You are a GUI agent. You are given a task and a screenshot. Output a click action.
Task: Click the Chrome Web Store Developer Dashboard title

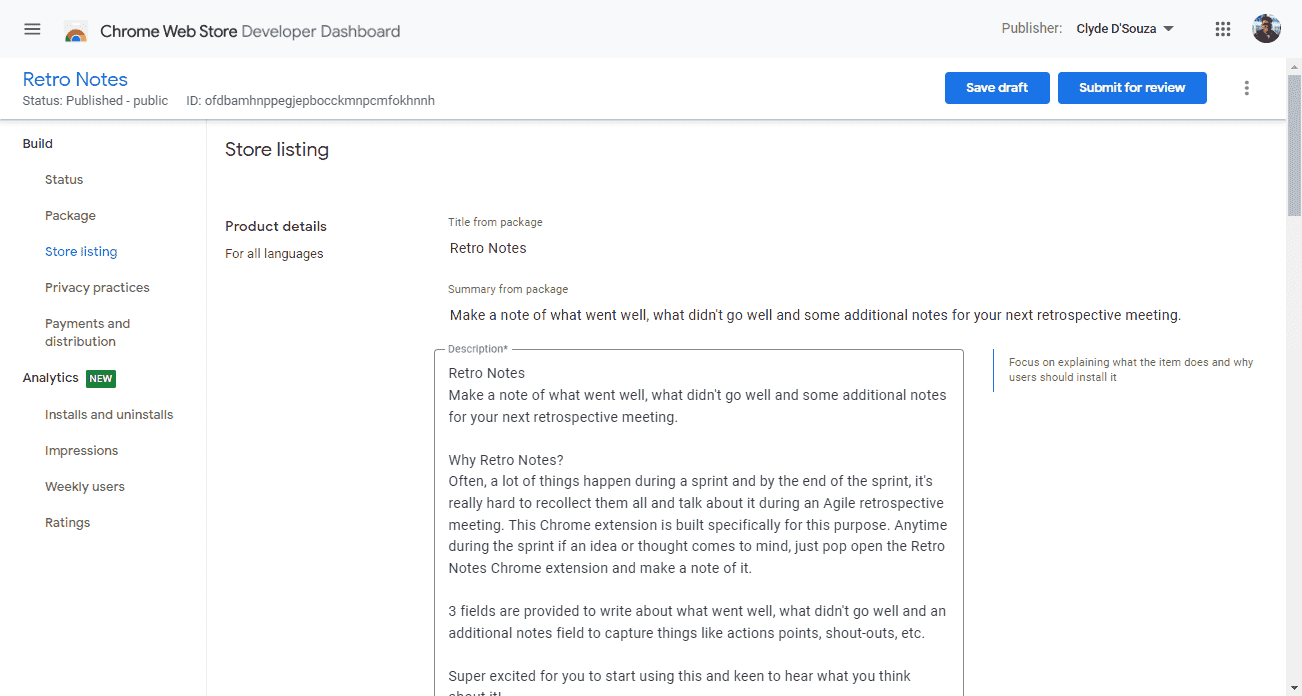(x=250, y=31)
